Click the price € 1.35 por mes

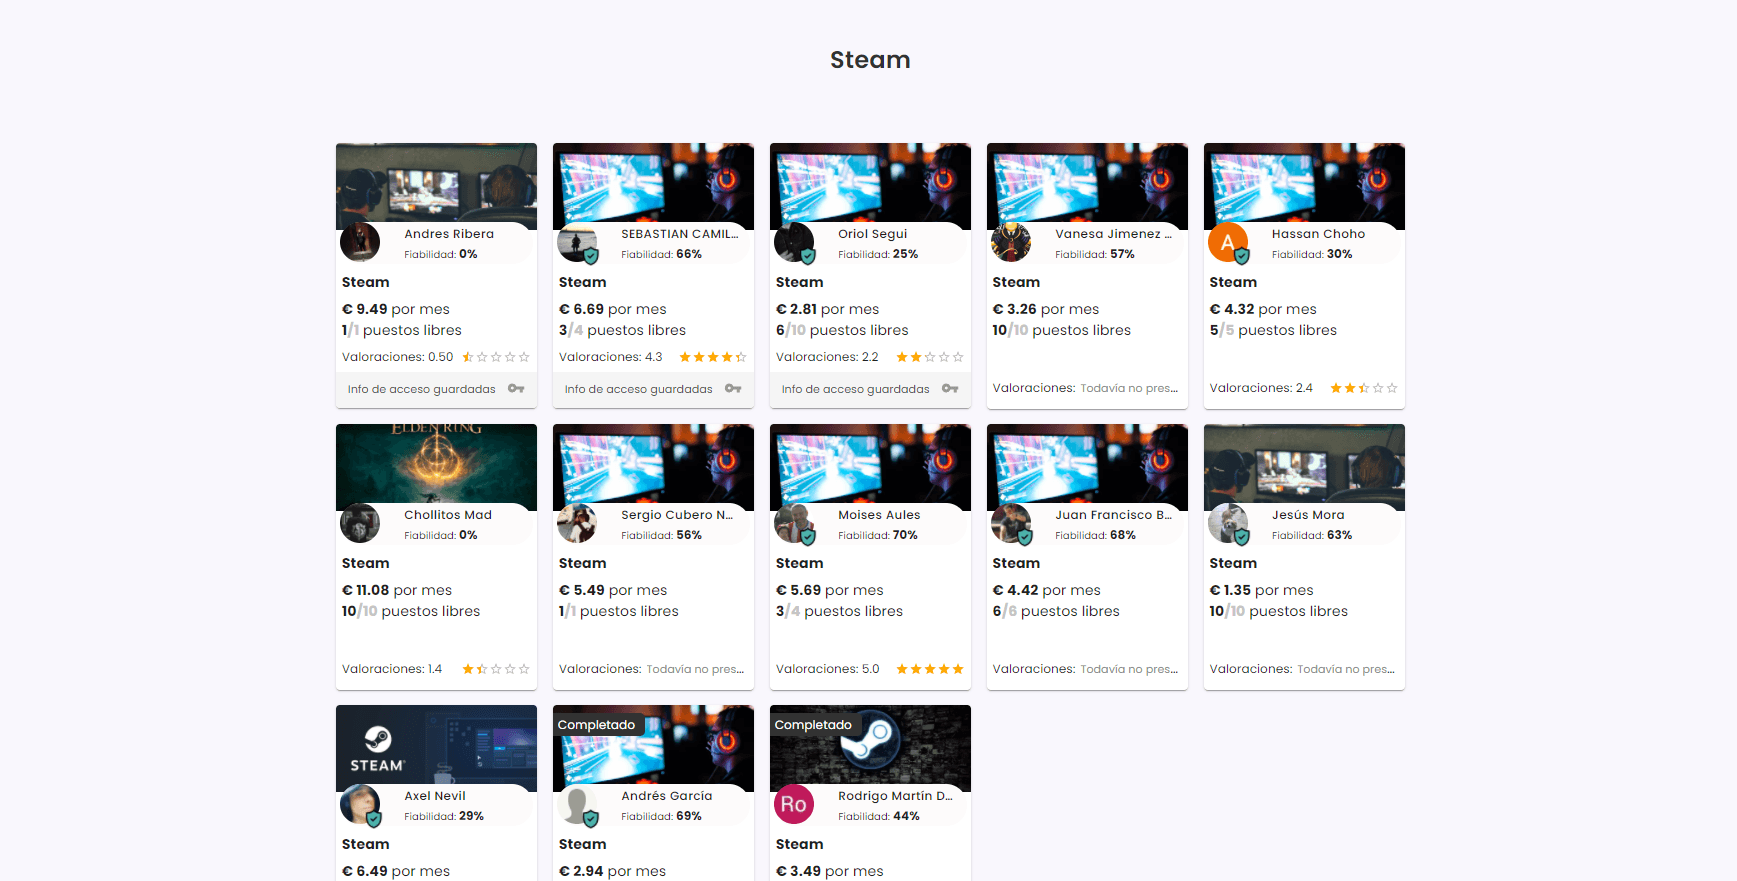[x=1262, y=590]
